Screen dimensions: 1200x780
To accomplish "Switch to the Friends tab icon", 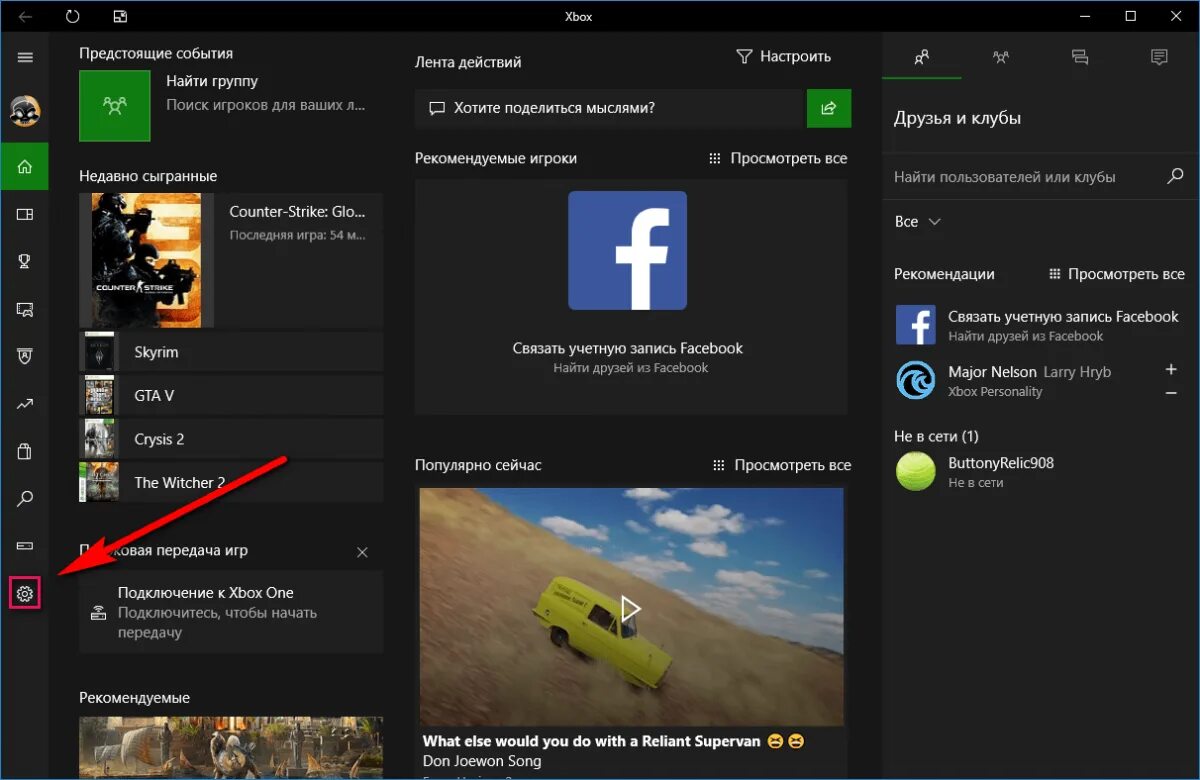I will (x=922, y=57).
